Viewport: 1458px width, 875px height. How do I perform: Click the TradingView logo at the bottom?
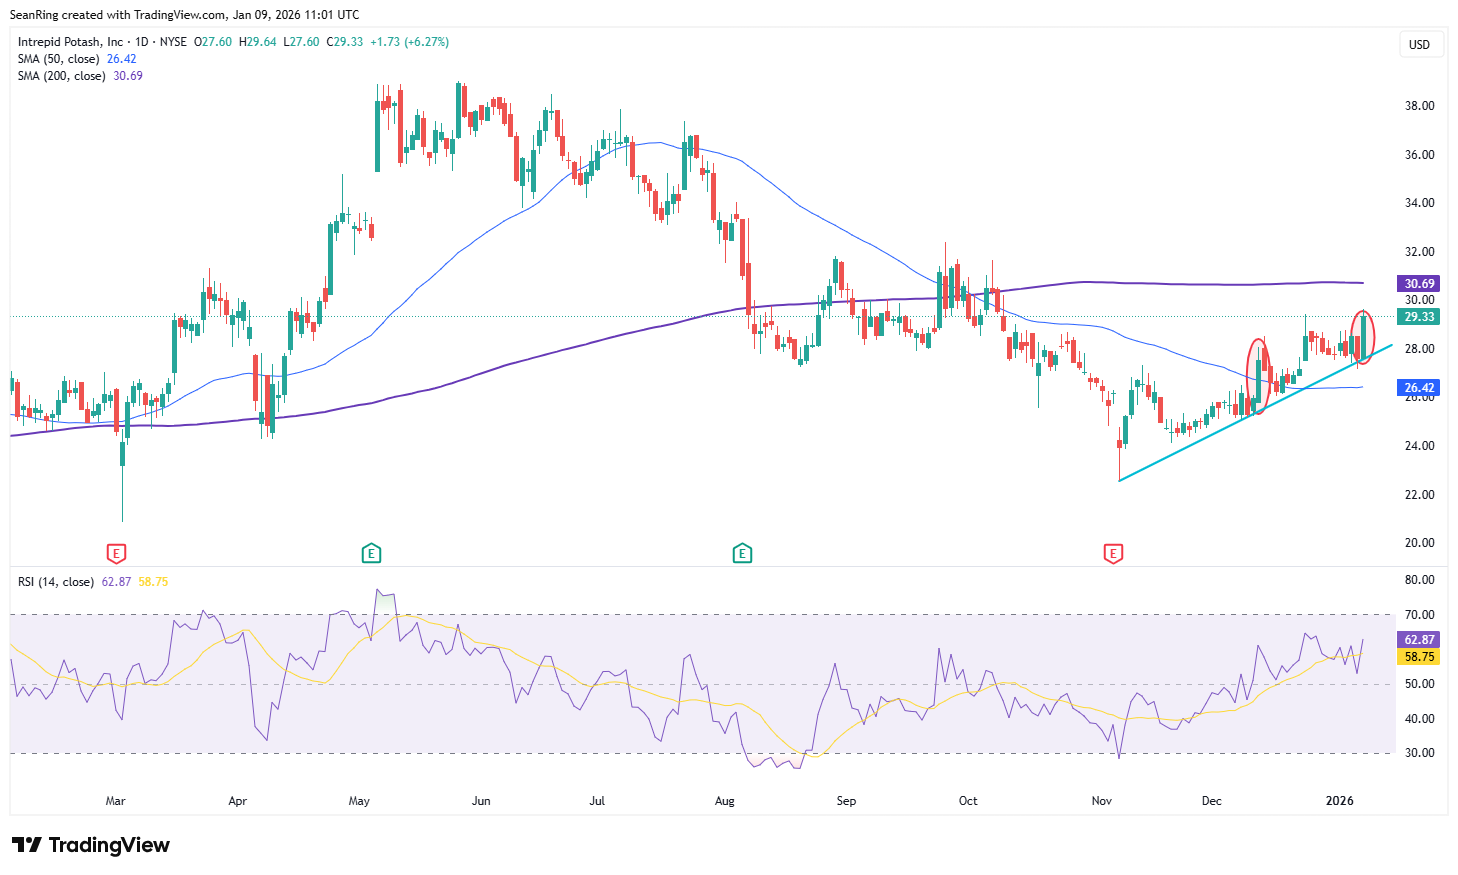[91, 845]
